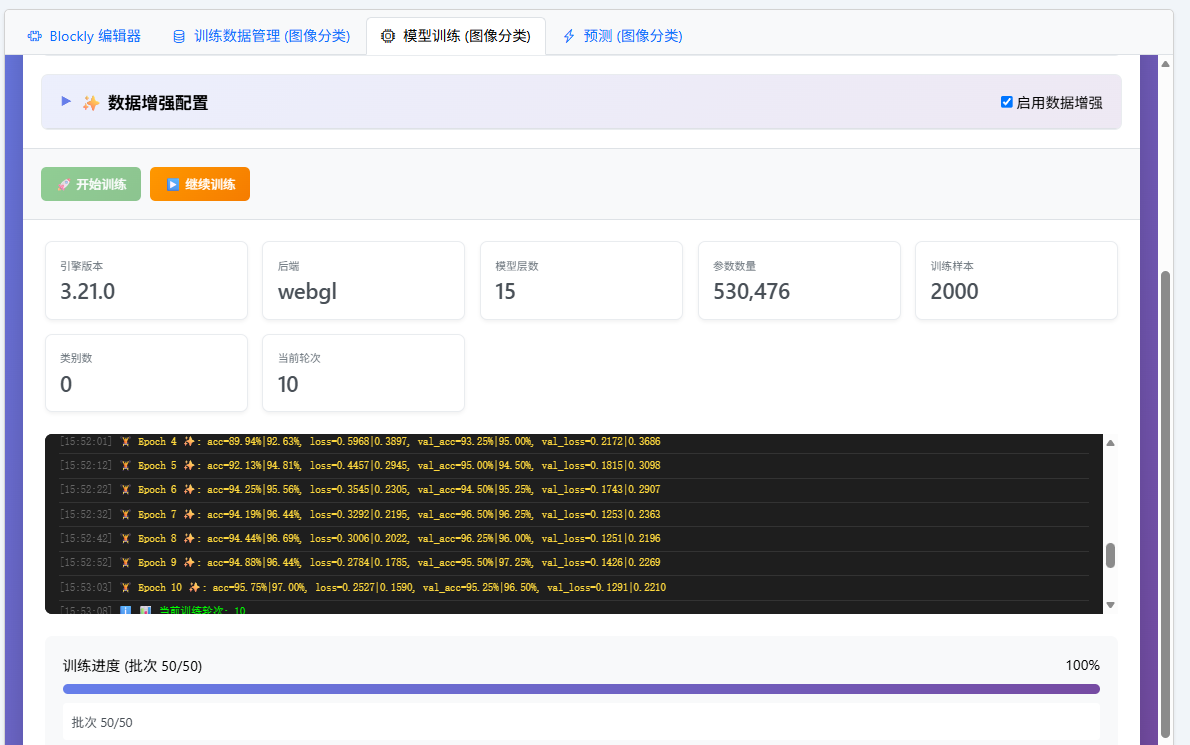This screenshot has height=745, width=1190.
Task: Click the sparkle icon beside 数据增强配置
Action: coord(91,103)
